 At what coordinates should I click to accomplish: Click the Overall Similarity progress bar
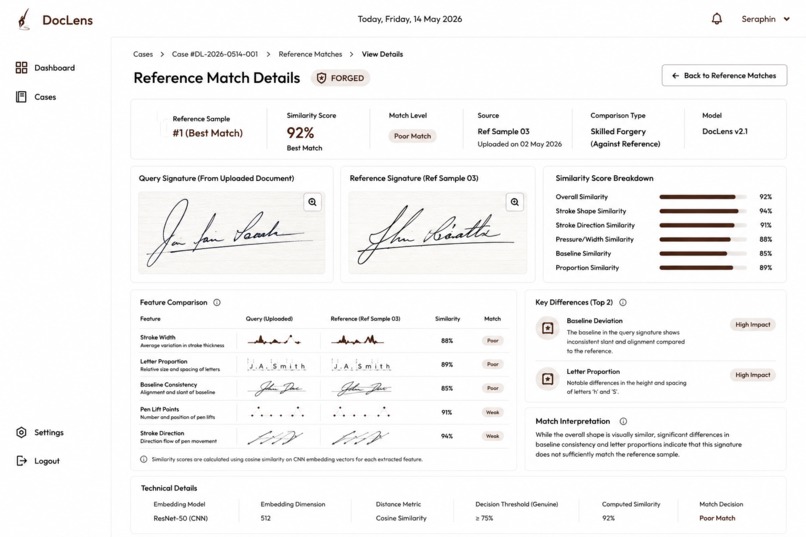[x=703, y=197]
